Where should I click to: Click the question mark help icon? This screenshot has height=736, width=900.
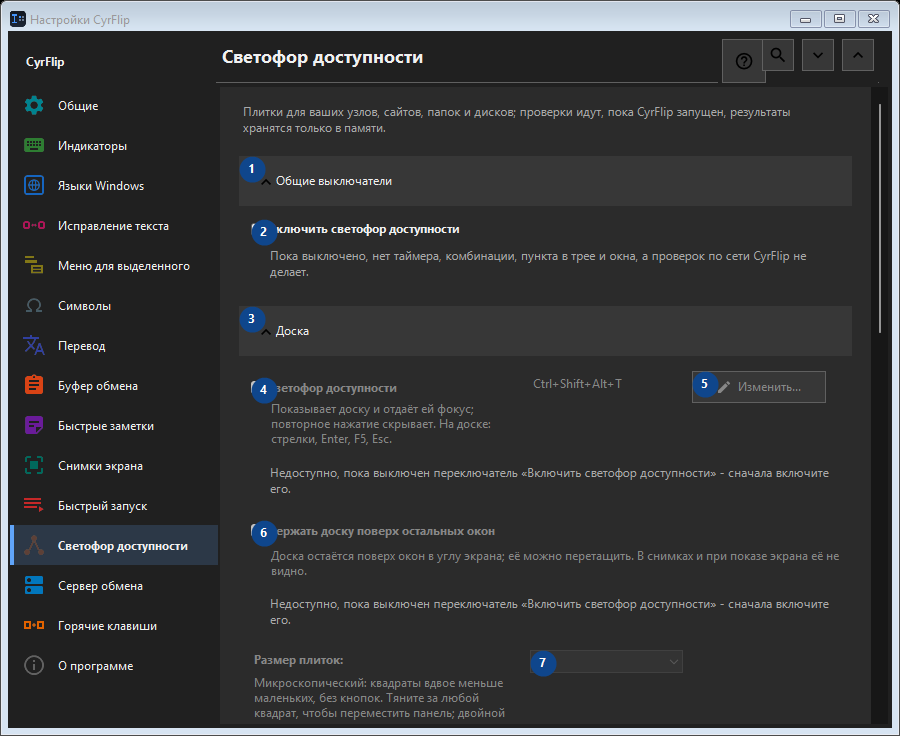pos(743,61)
